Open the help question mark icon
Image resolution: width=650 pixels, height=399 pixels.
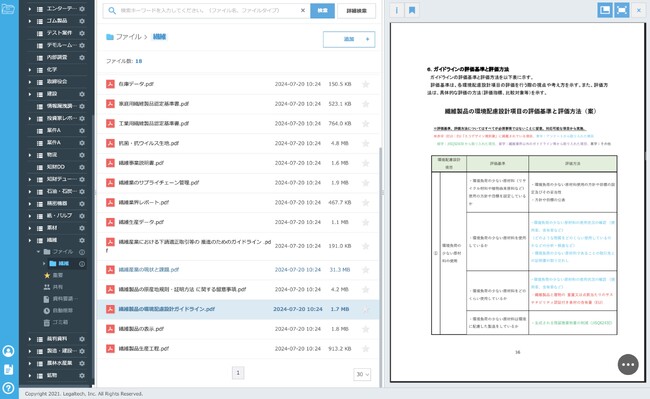pos(8,388)
